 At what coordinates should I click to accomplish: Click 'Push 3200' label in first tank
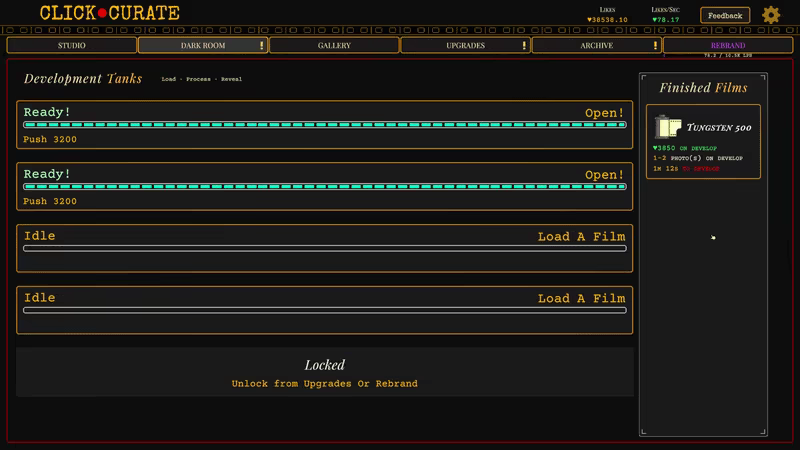click(x=50, y=139)
